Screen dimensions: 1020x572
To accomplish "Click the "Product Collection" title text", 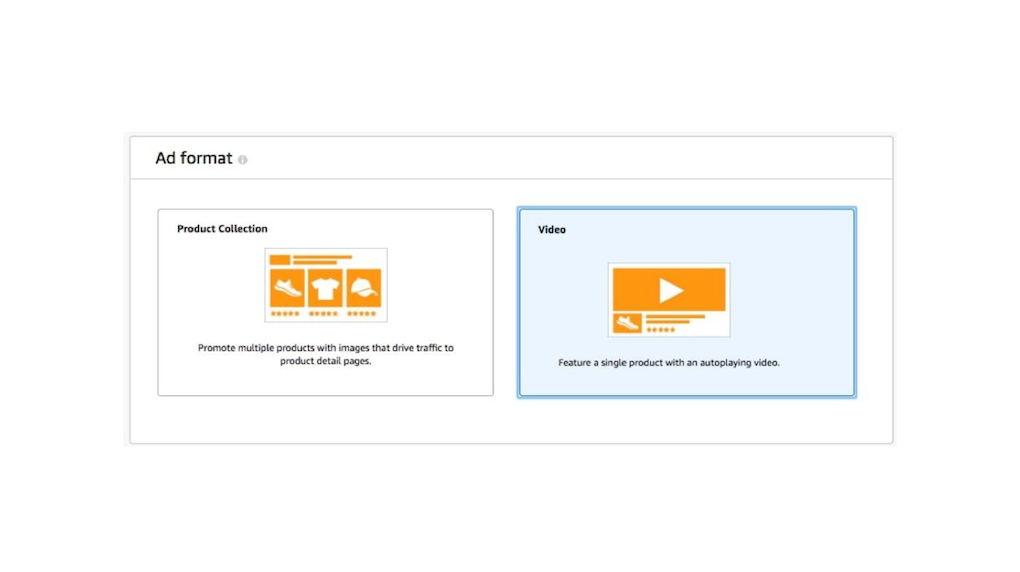I will (222, 229).
